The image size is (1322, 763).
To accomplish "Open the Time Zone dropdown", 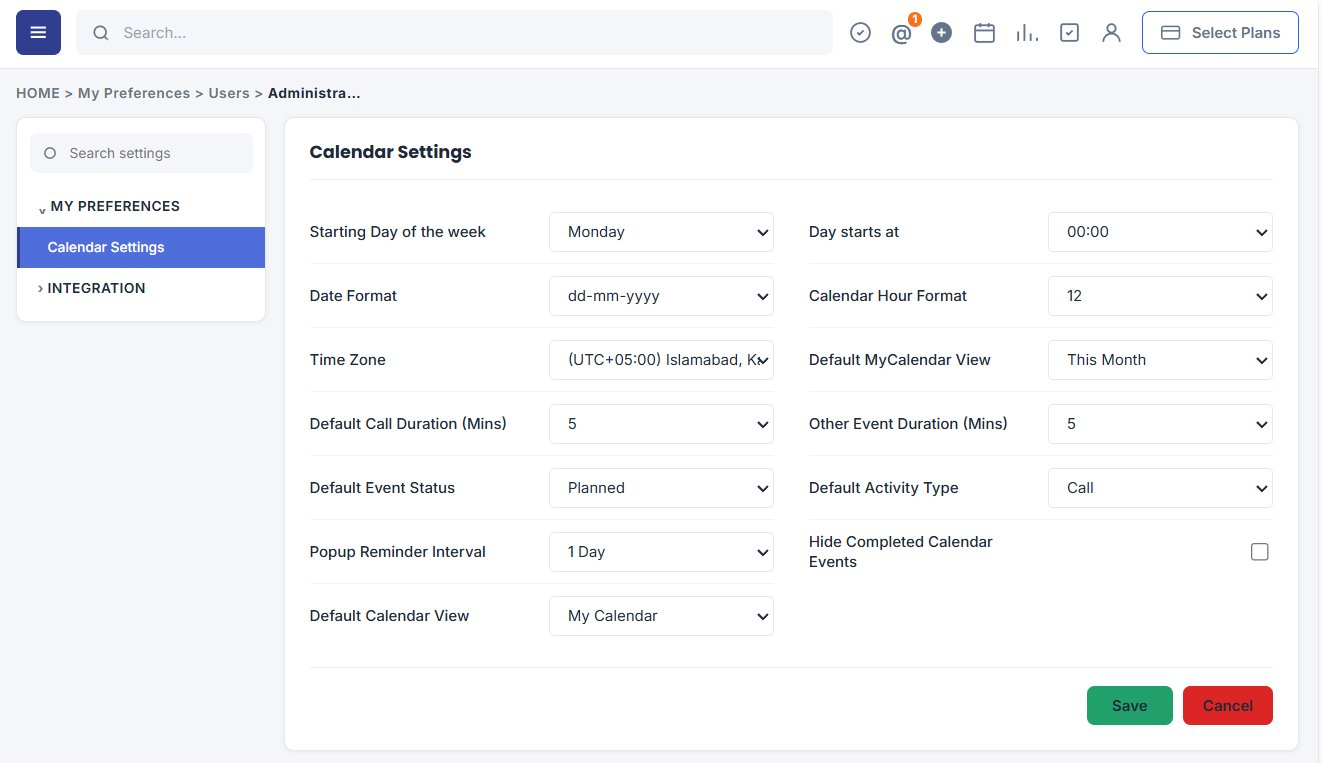I will click(661, 360).
